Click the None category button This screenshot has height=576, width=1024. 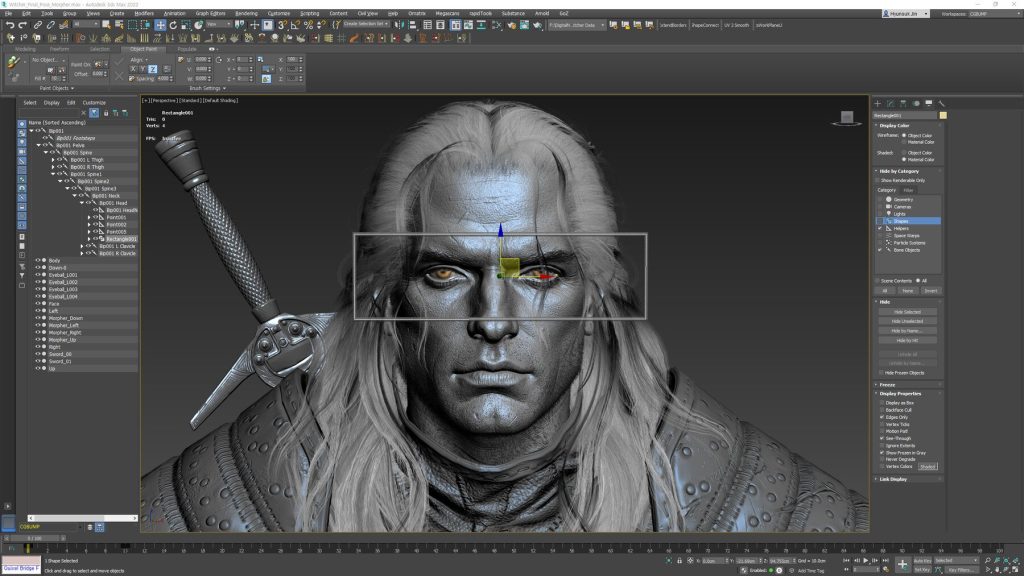click(x=908, y=291)
